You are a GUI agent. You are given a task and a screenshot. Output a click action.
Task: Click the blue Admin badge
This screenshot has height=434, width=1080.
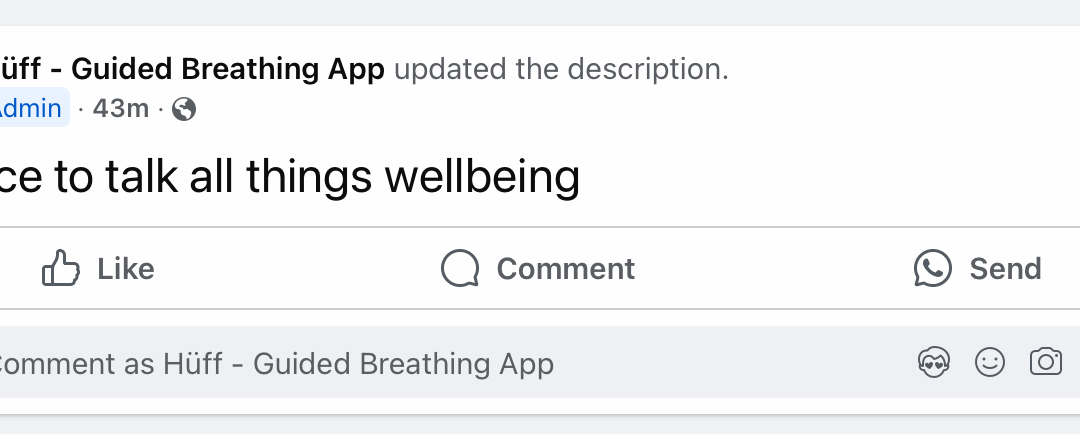pyautogui.click(x=31, y=108)
